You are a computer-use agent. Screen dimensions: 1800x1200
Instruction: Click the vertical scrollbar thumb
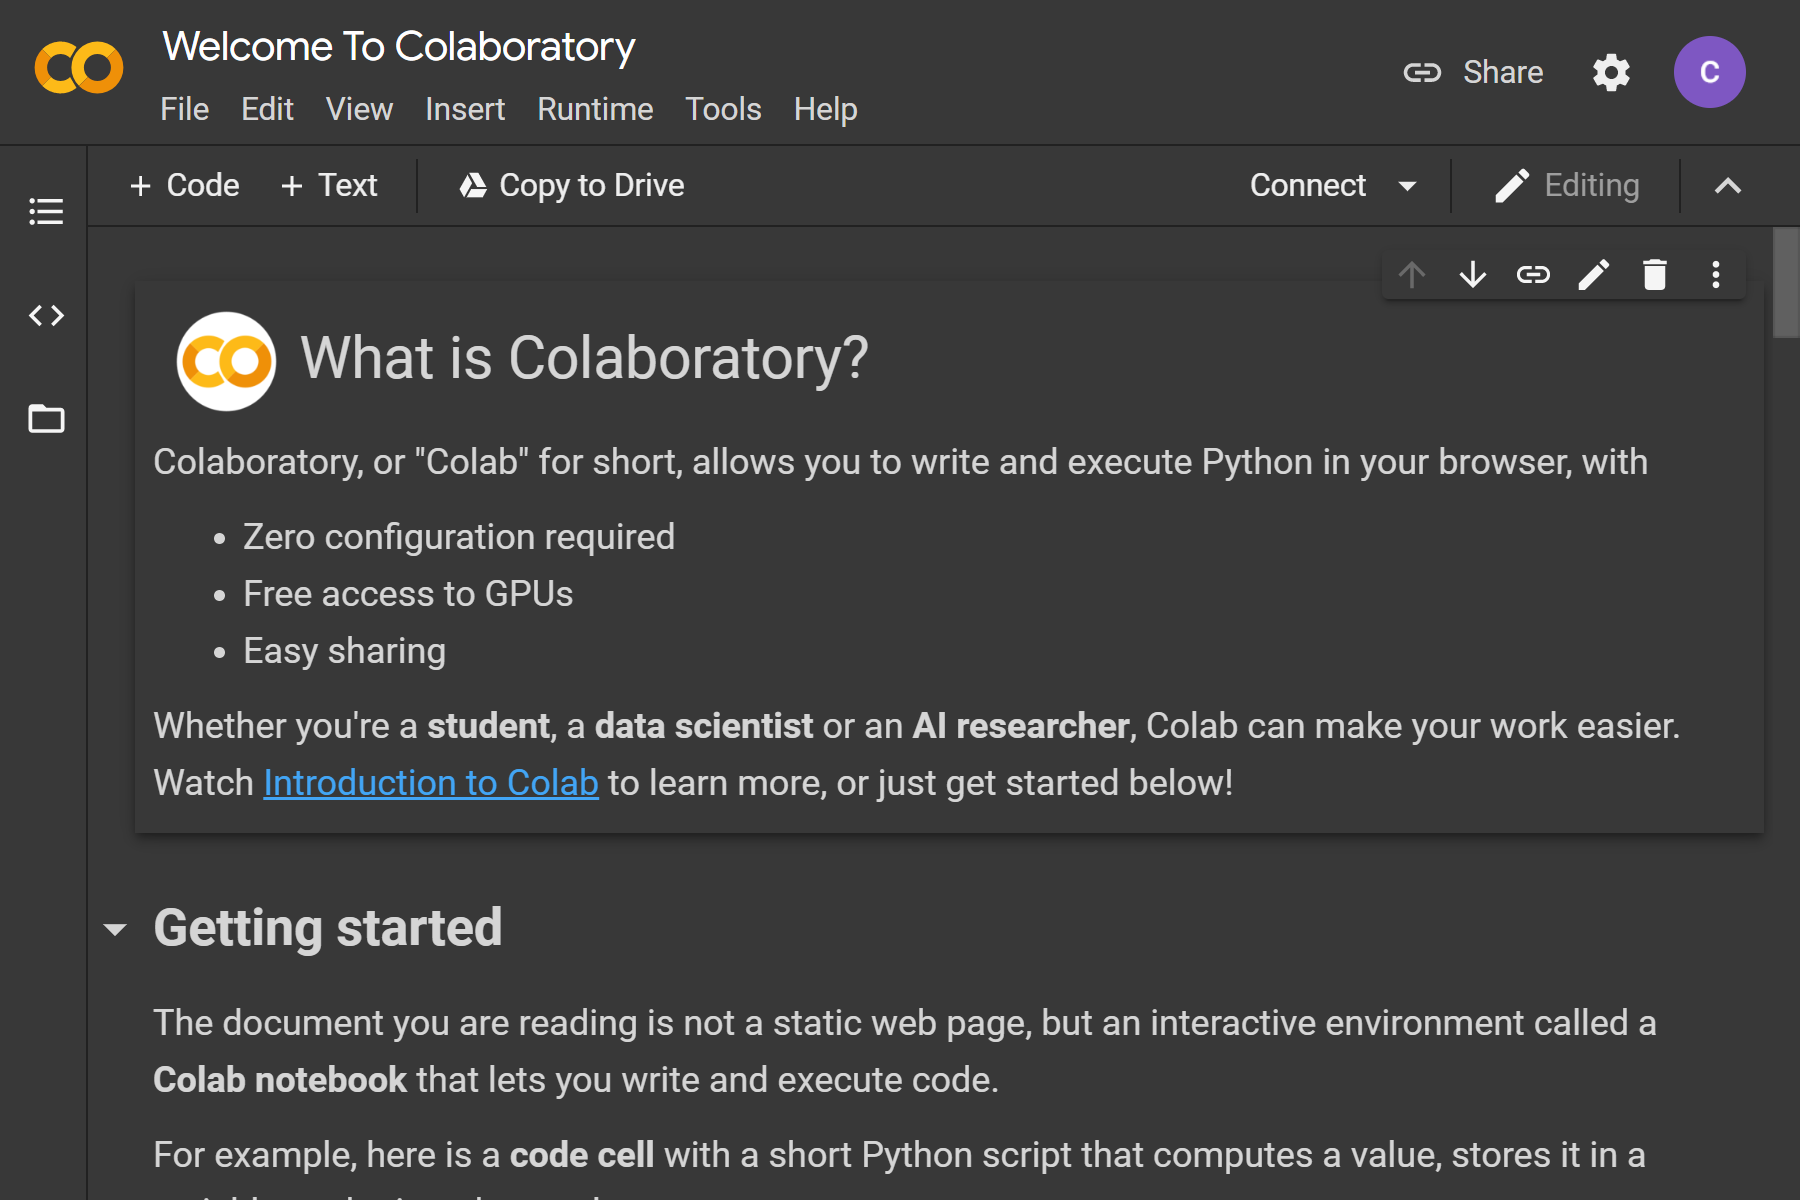click(x=1786, y=283)
